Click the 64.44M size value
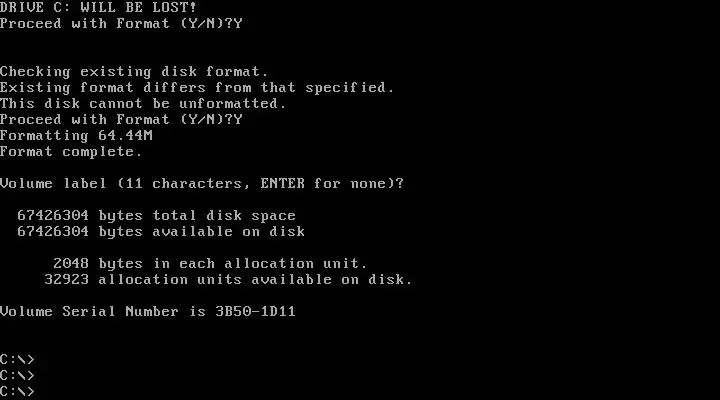The width and height of the screenshot is (720, 400). coord(125,135)
